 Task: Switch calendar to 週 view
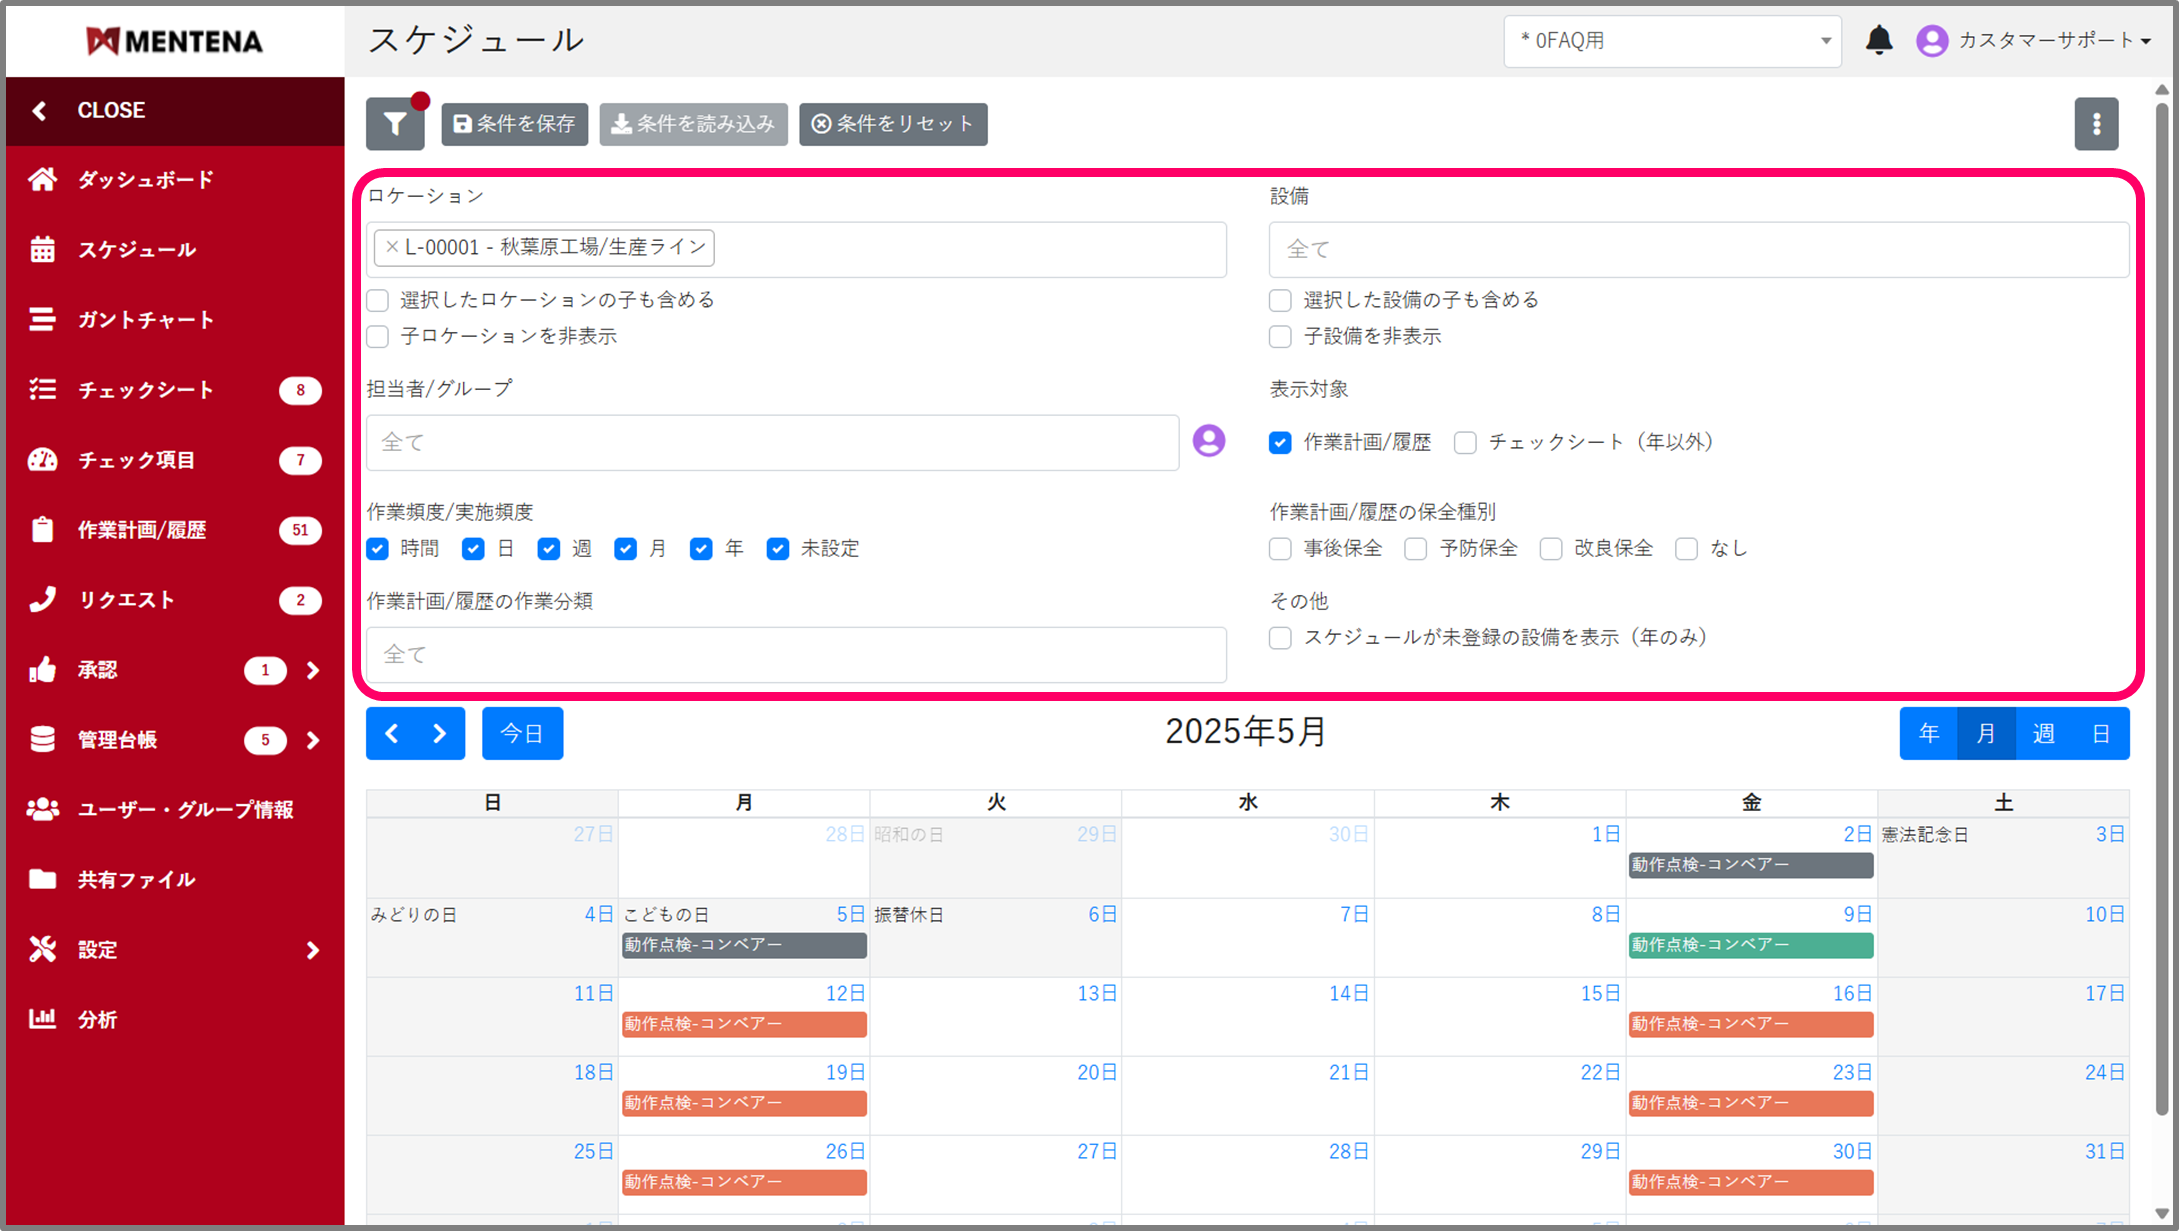[x=2043, y=734]
